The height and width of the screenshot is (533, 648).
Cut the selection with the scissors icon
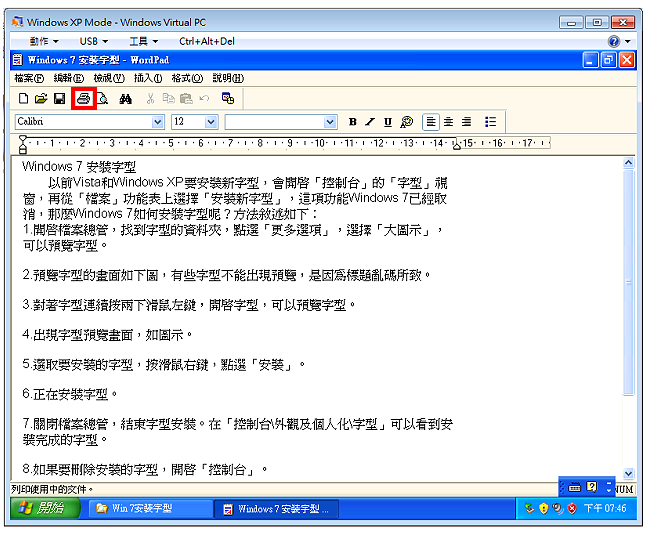click(150, 98)
